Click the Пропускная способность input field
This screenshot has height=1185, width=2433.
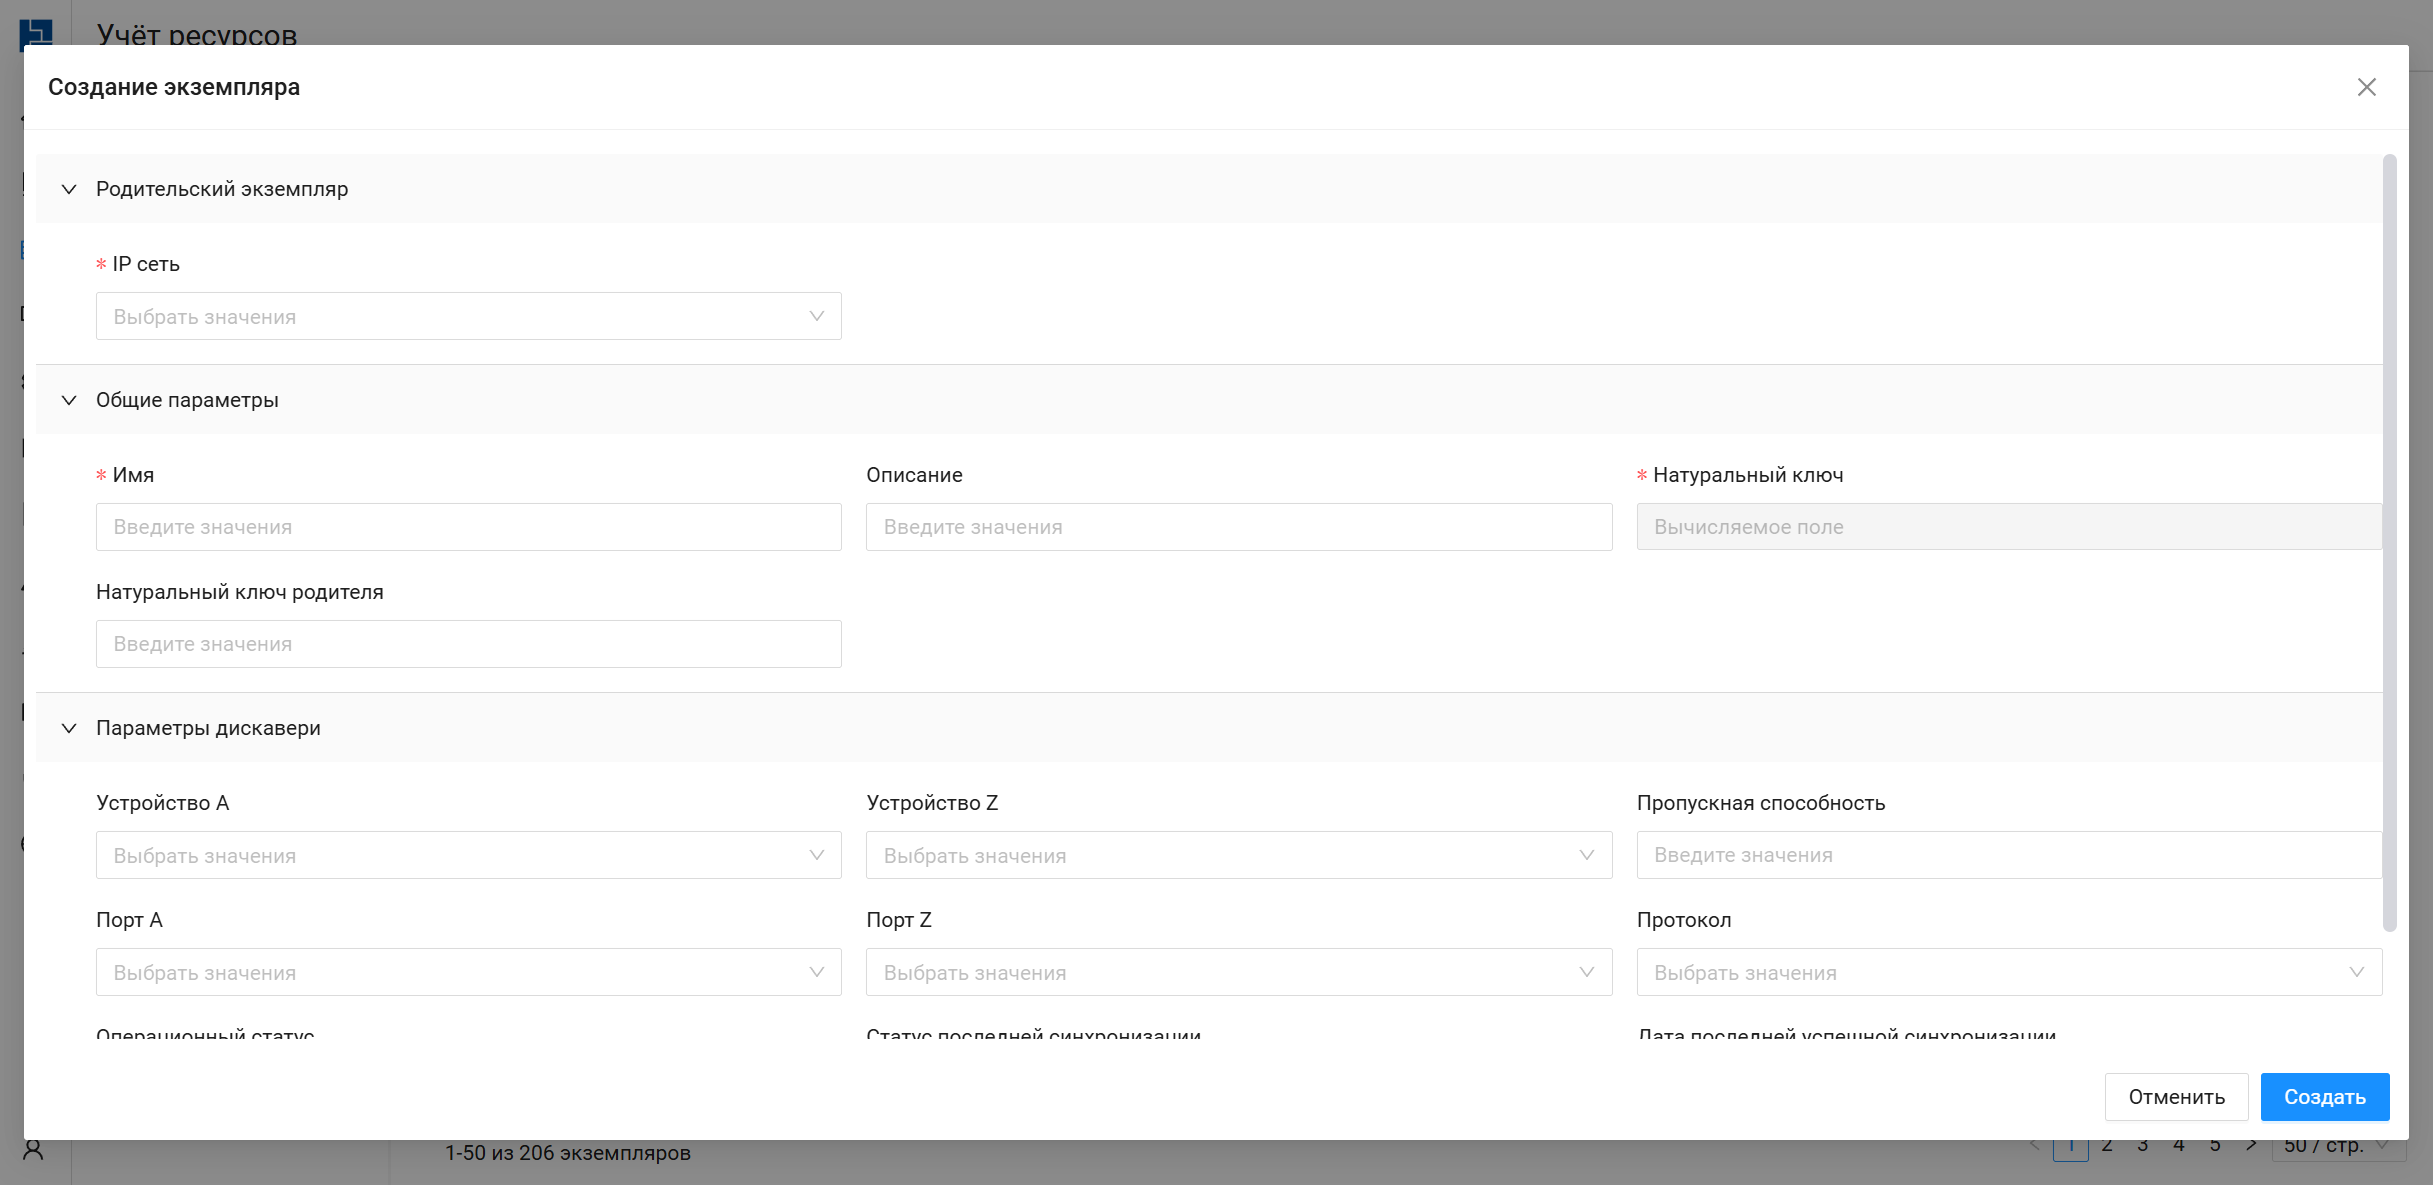[2008, 855]
